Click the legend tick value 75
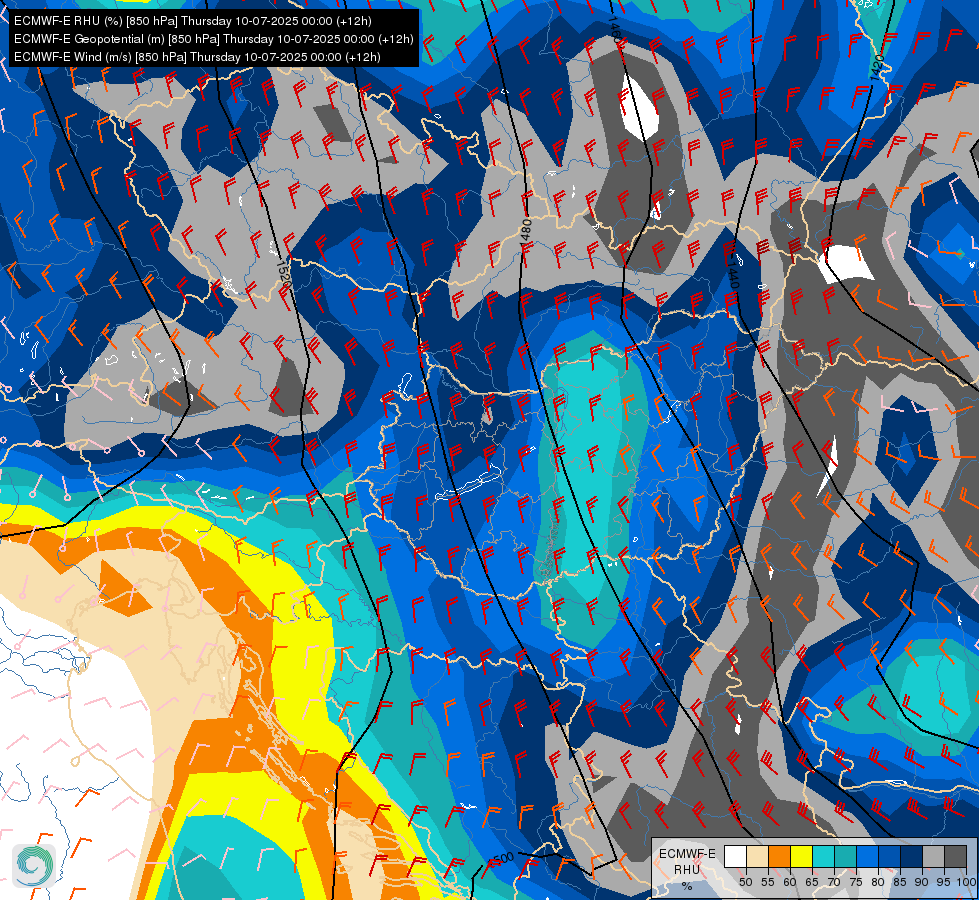 856,882
